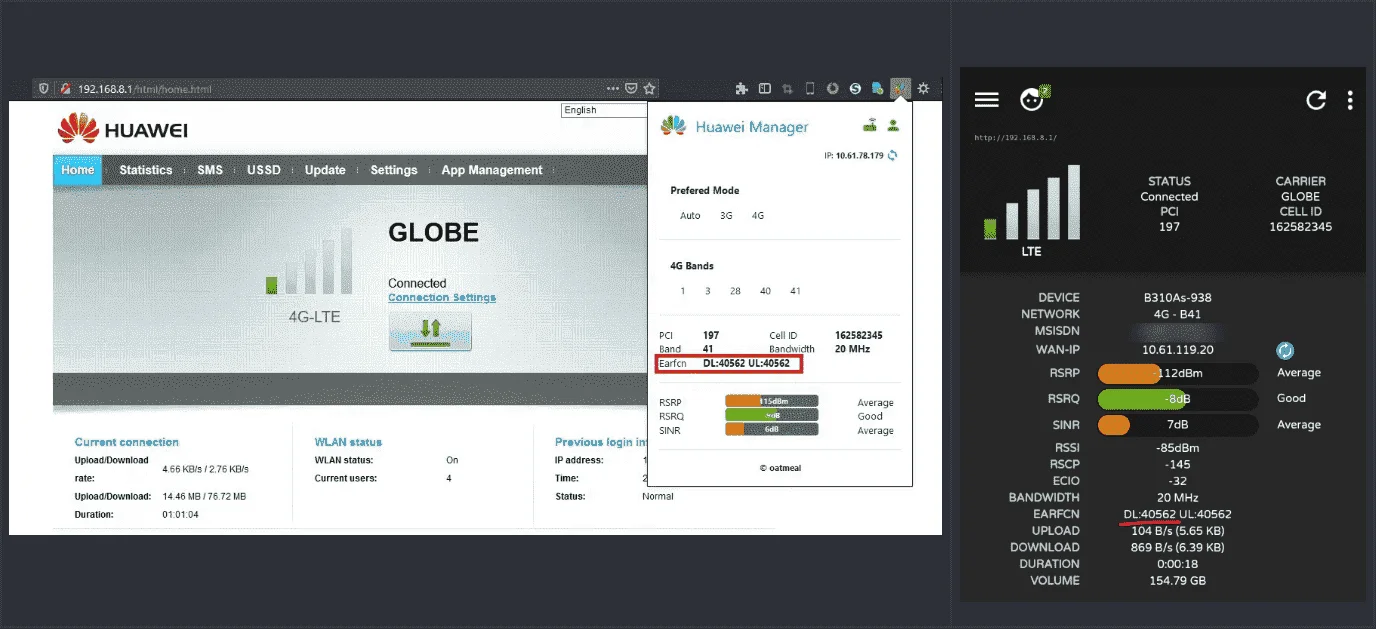Screen dimensions: 1376x629
Task: Open the hamburger menu in the dark app
Action: [987, 99]
